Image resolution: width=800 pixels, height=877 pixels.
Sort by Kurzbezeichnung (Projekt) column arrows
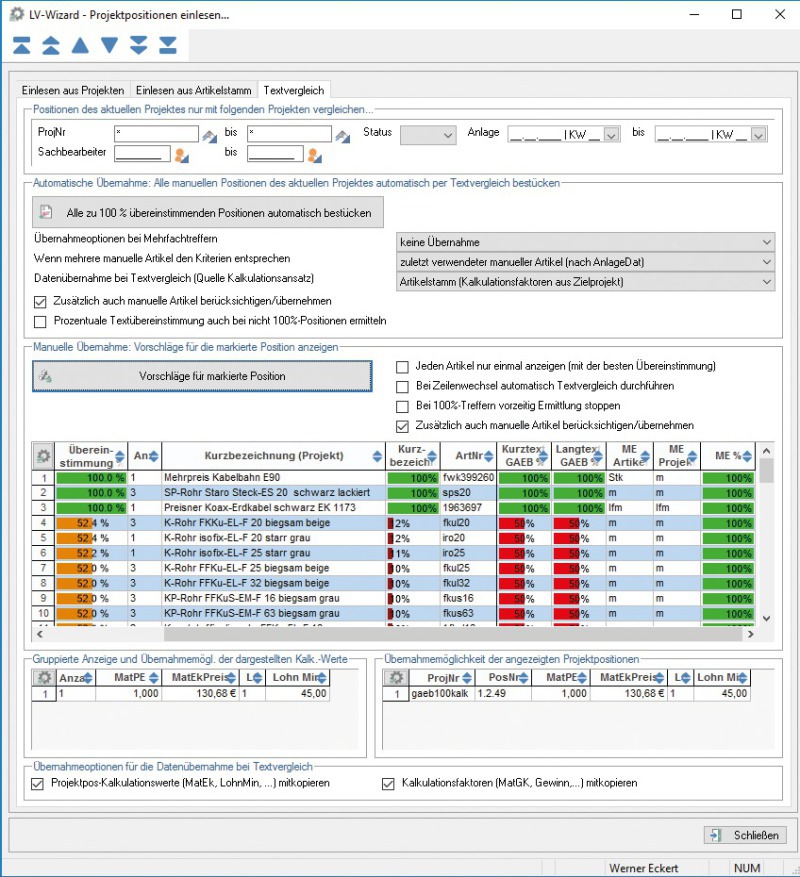(378, 456)
